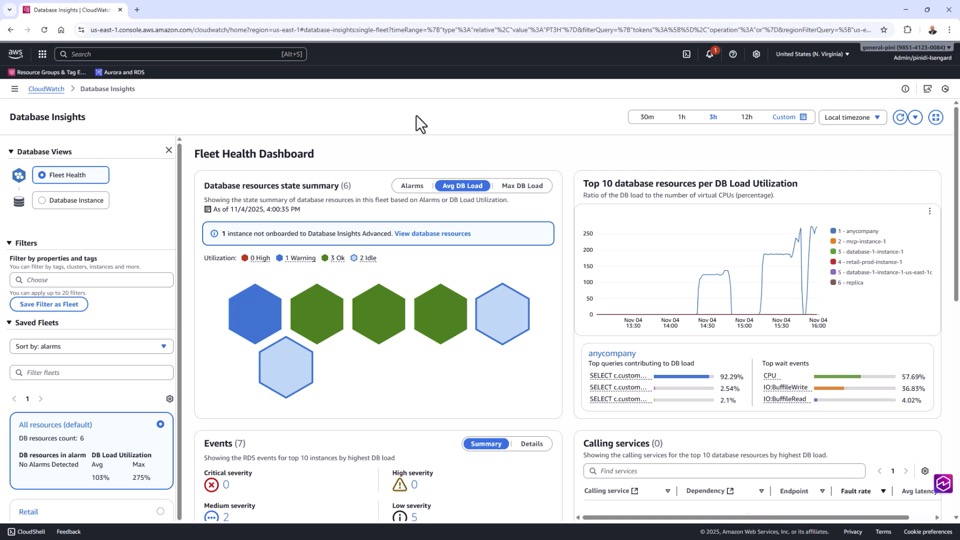
Task: Select the Retail fleet radio button
Action: (x=160, y=511)
